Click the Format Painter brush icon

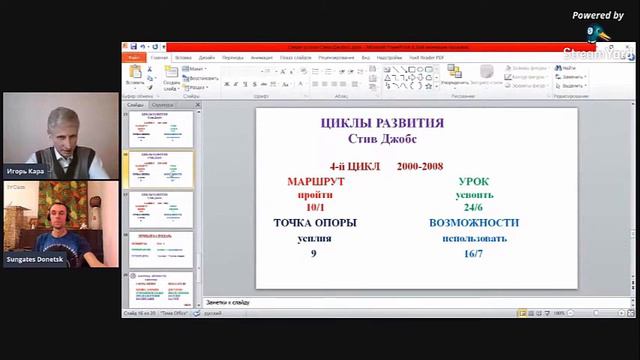[150, 87]
